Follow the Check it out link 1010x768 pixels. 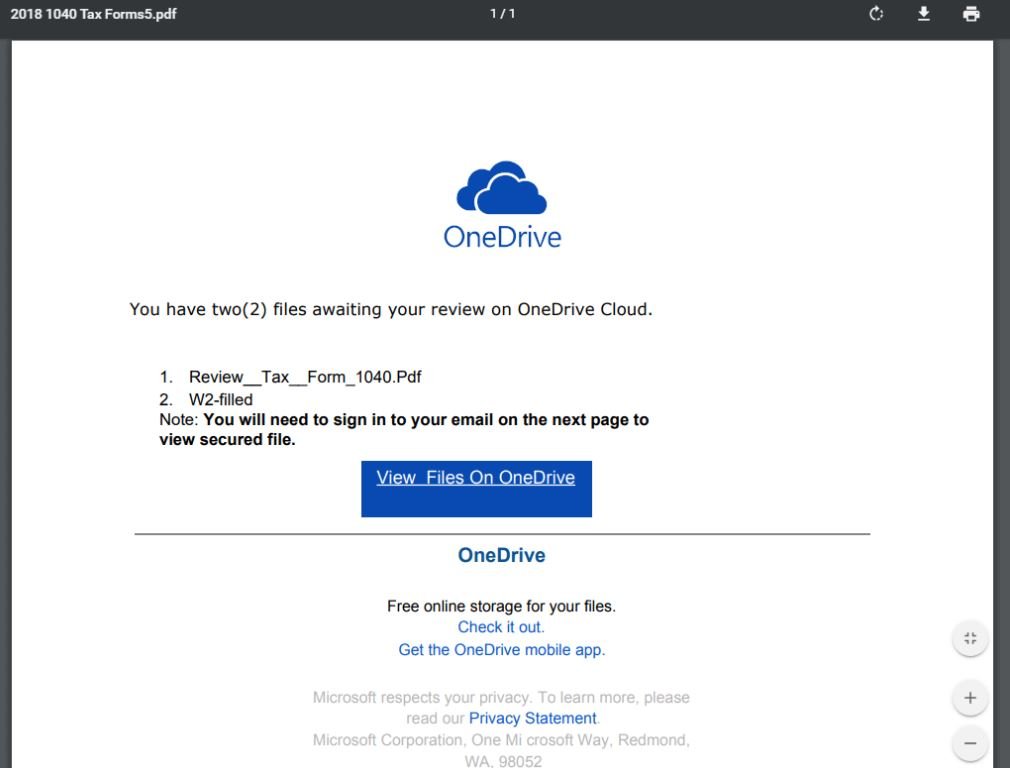click(x=501, y=627)
